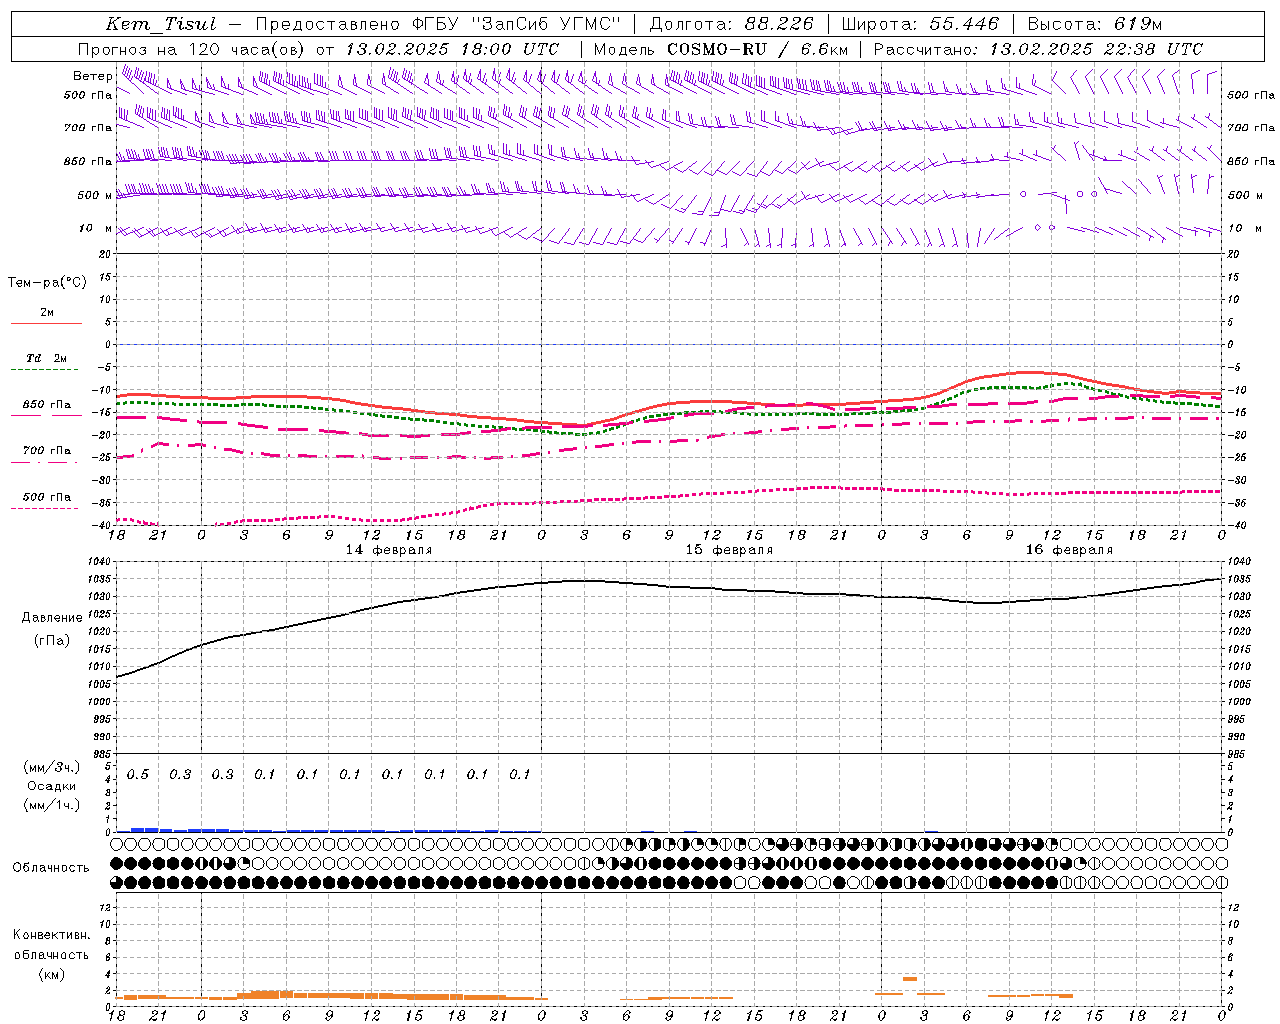Click the Td 2м dew point legend entry

47,363
